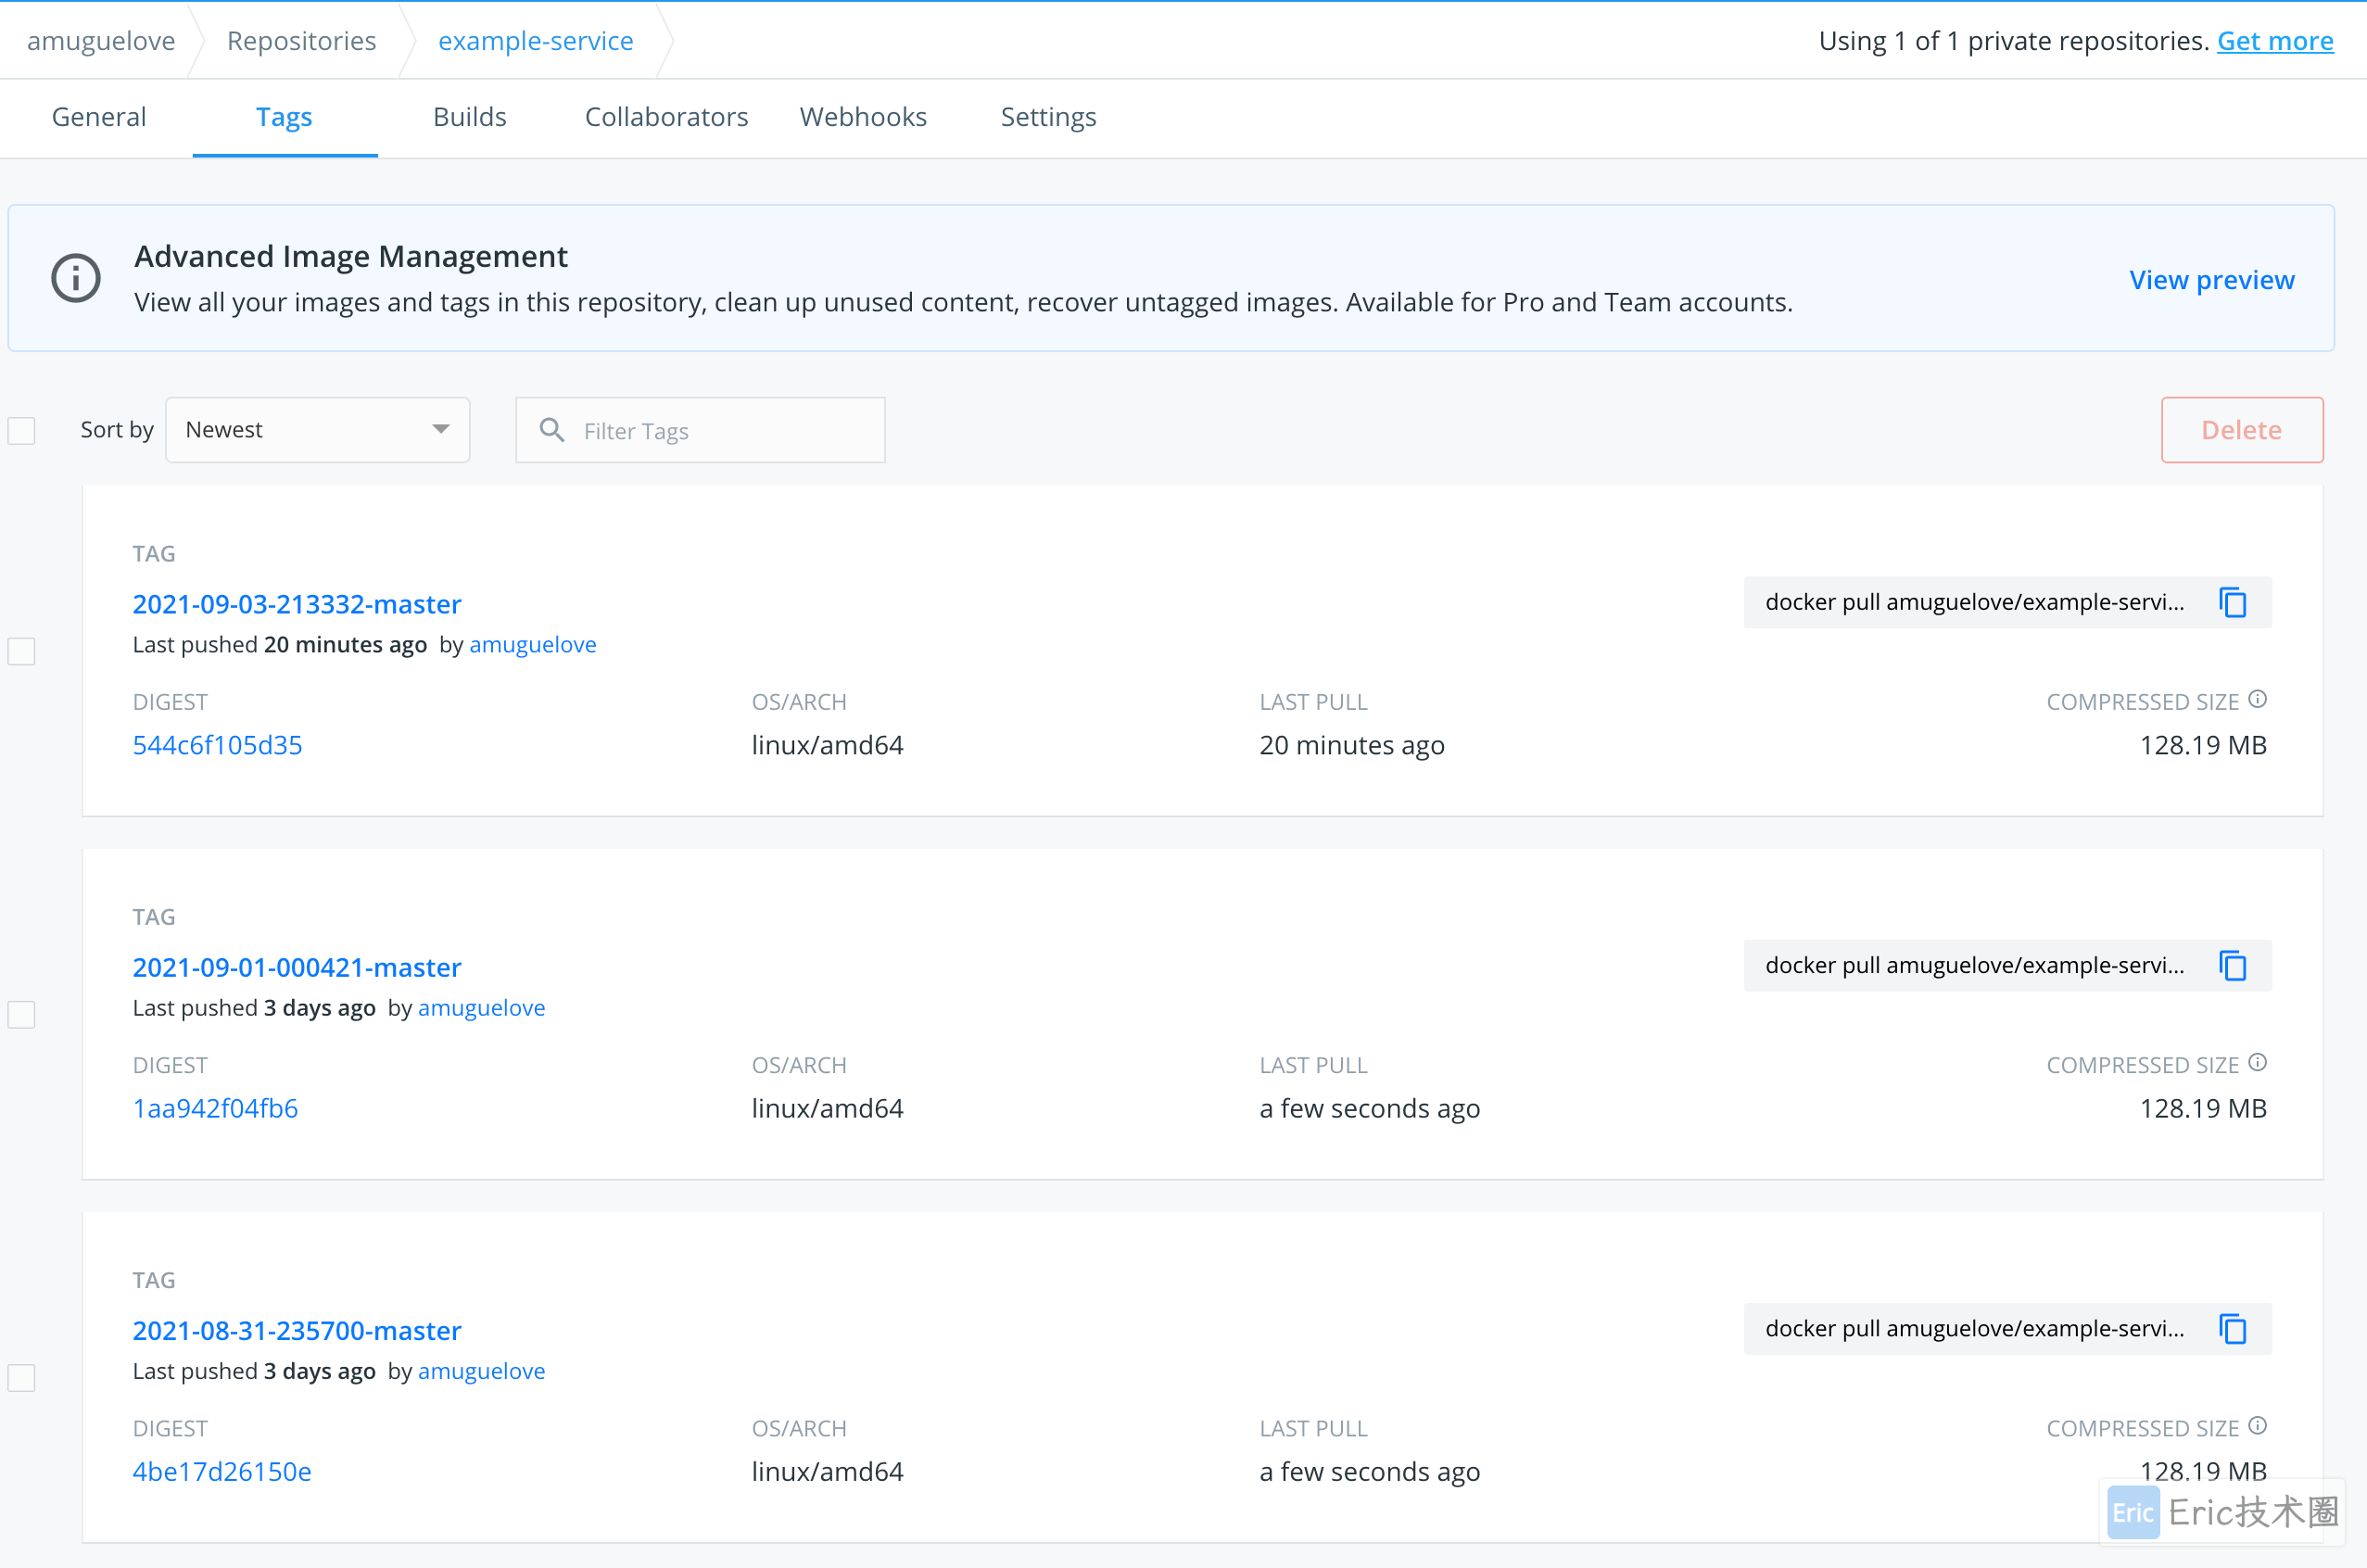
Task: Click linux/amd64 value for 2021-09-03-213332-master
Action: pos(827,745)
